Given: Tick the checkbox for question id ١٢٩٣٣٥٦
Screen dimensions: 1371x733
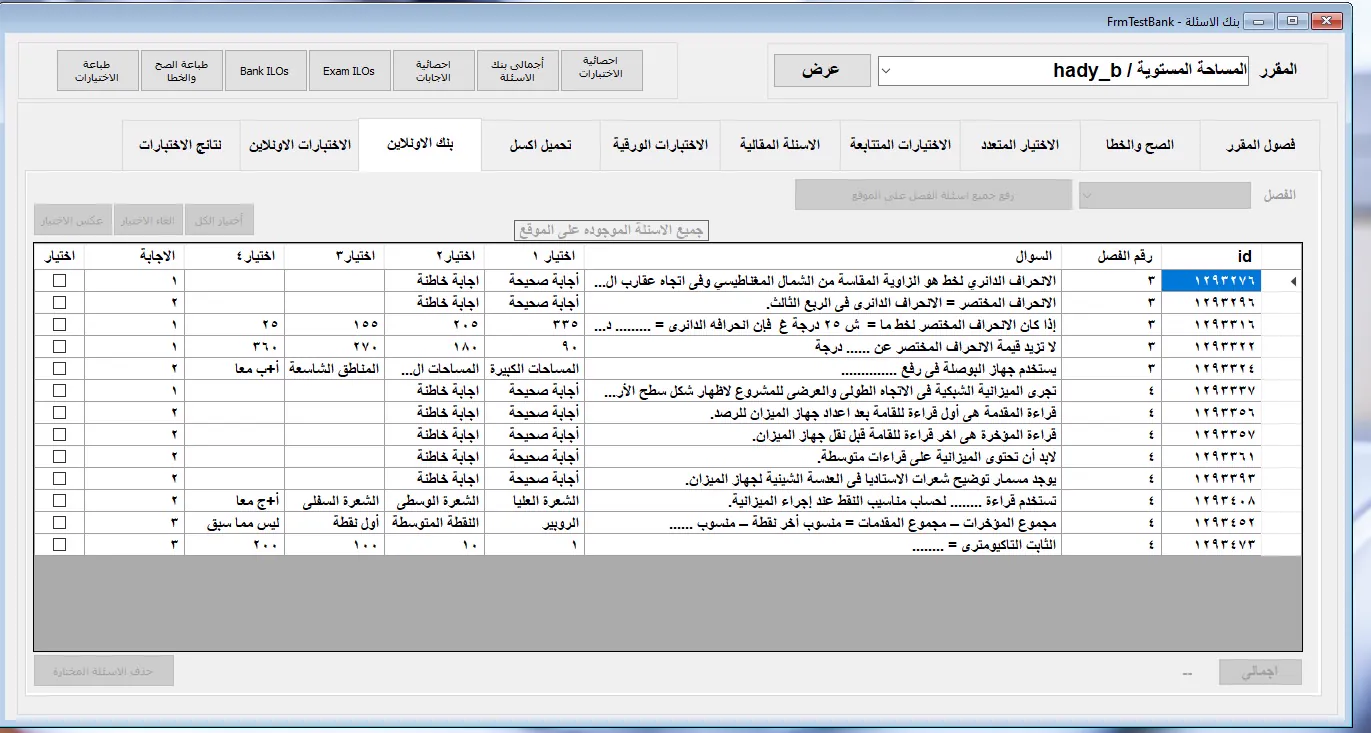Looking at the screenshot, I should pyautogui.click(x=59, y=413).
